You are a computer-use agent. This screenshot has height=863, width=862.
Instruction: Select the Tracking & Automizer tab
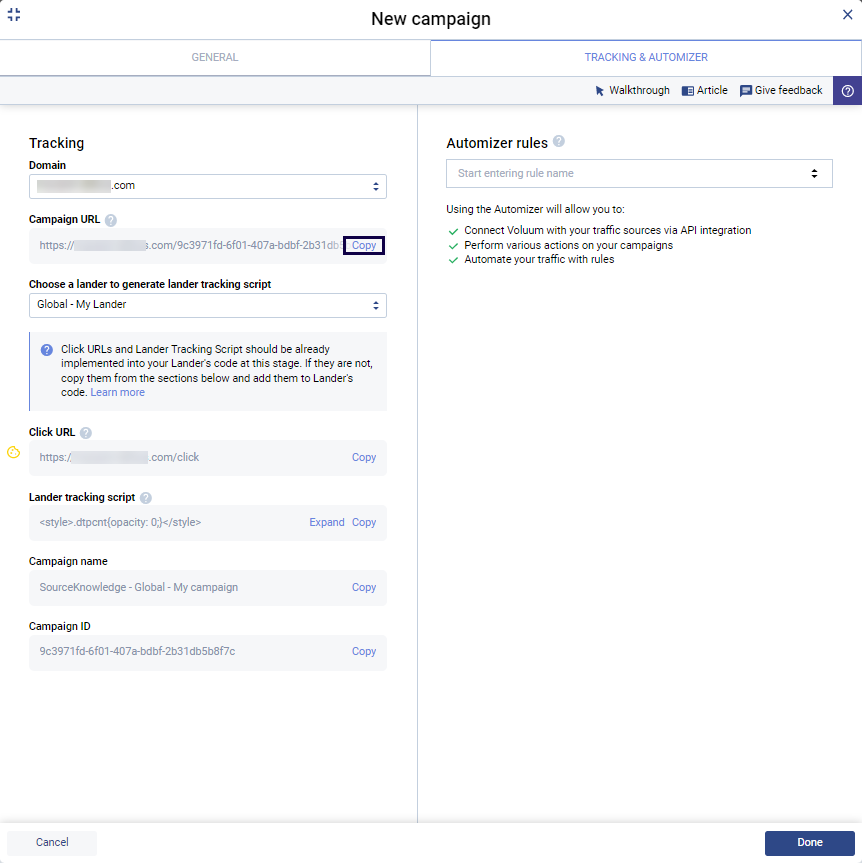(646, 58)
